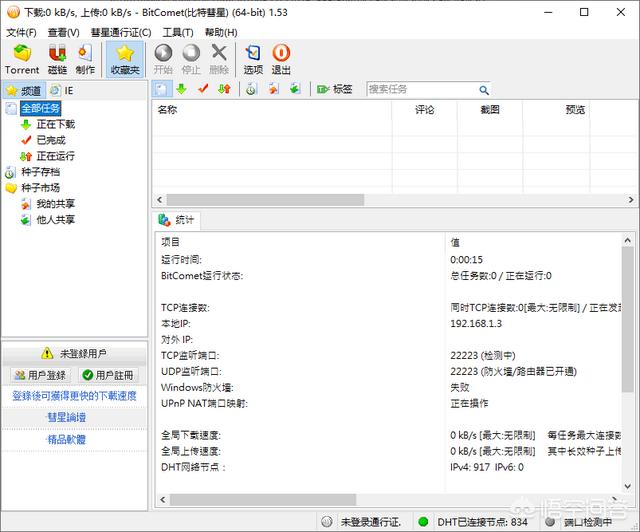Screen dimensions: 640x532
Task: Open the 工具(T) menu
Action: tap(178, 32)
